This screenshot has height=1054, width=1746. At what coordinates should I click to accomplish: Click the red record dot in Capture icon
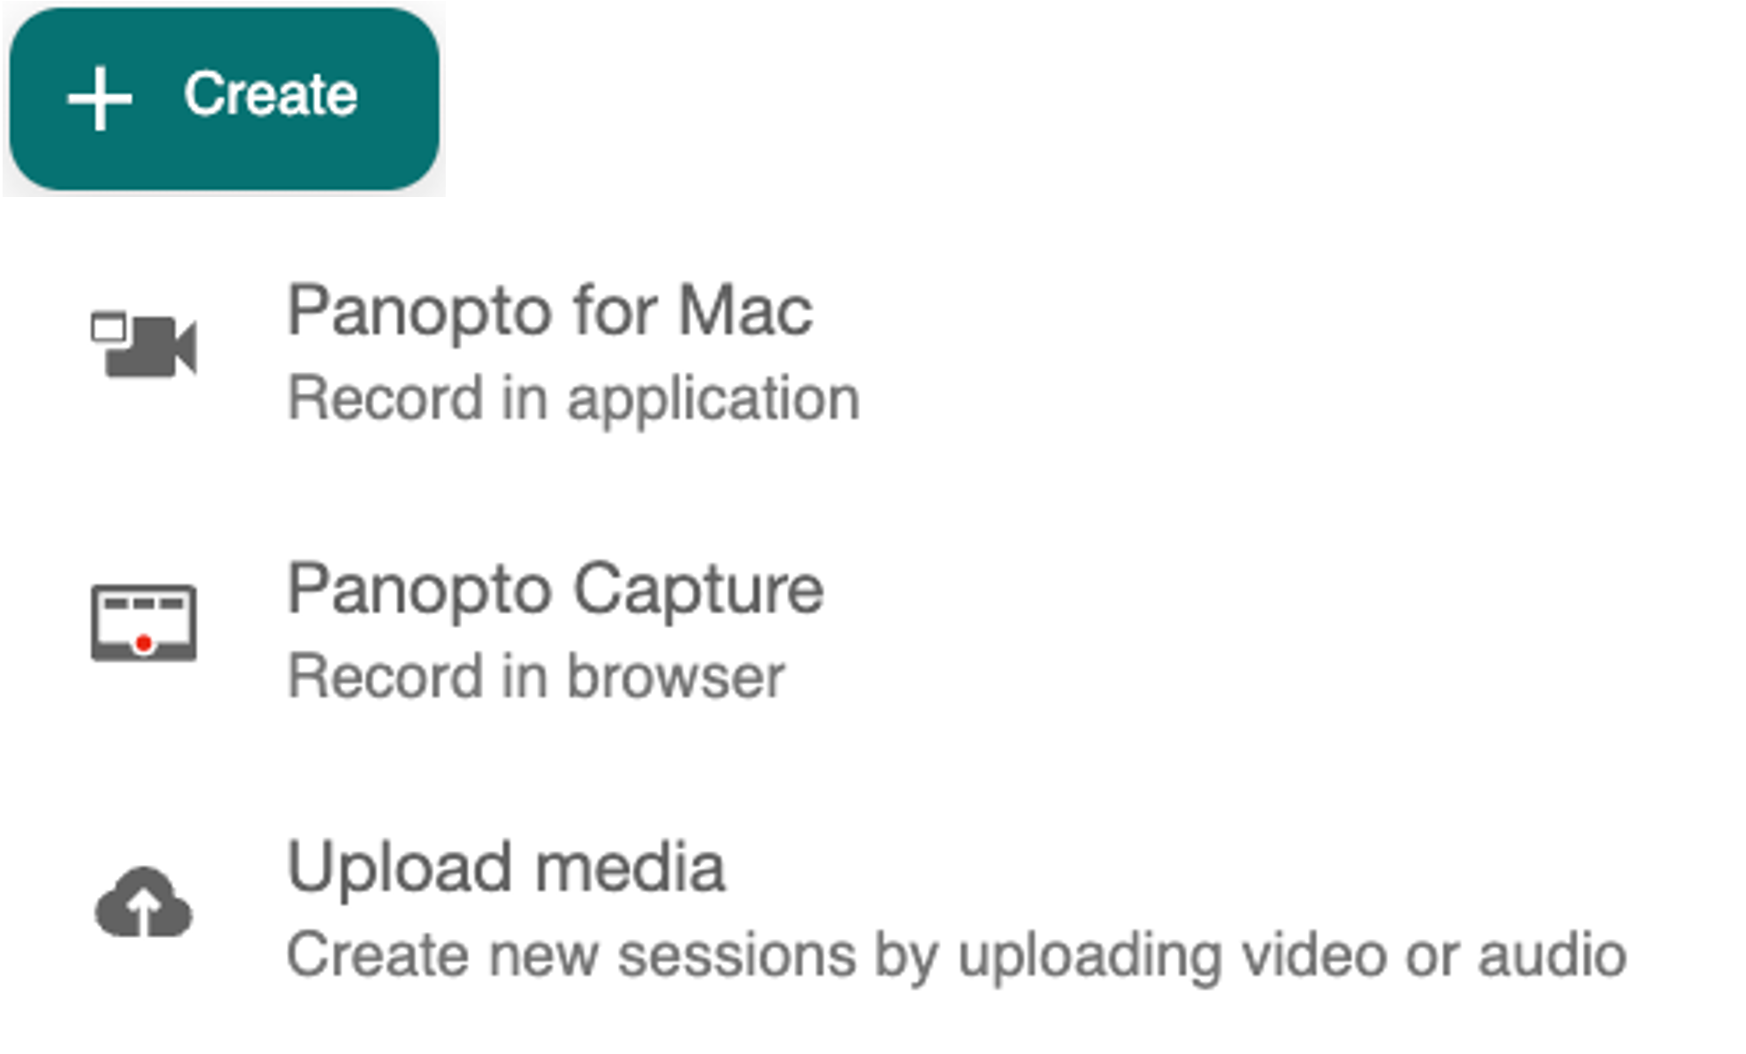coord(144,643)
